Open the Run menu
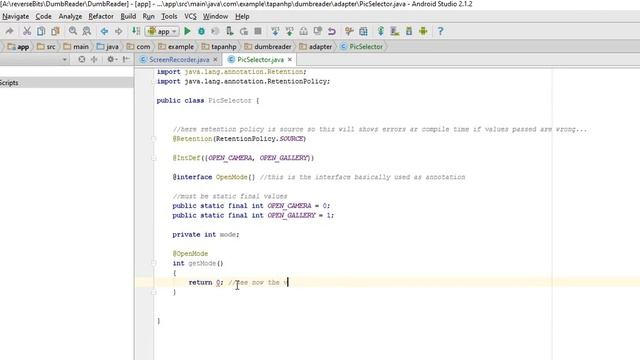 click(149, 16)
